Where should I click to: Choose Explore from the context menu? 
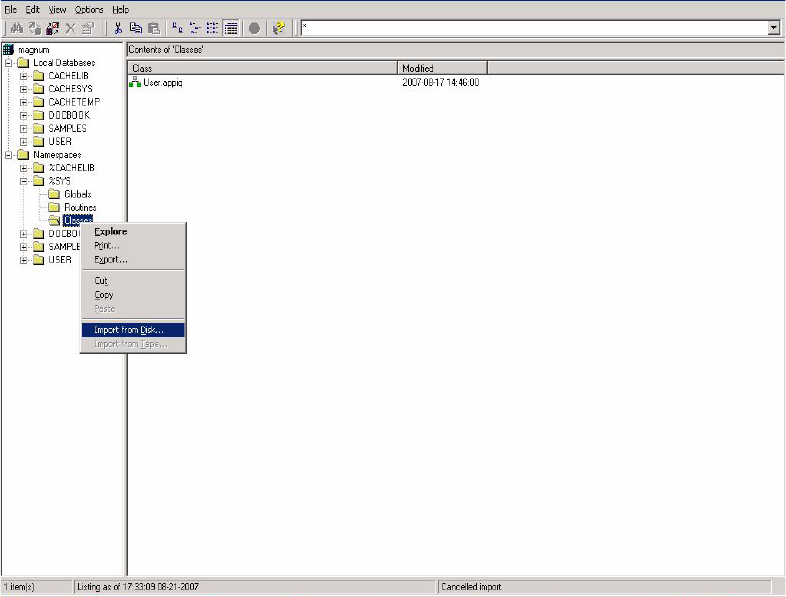tap(133, 232)
